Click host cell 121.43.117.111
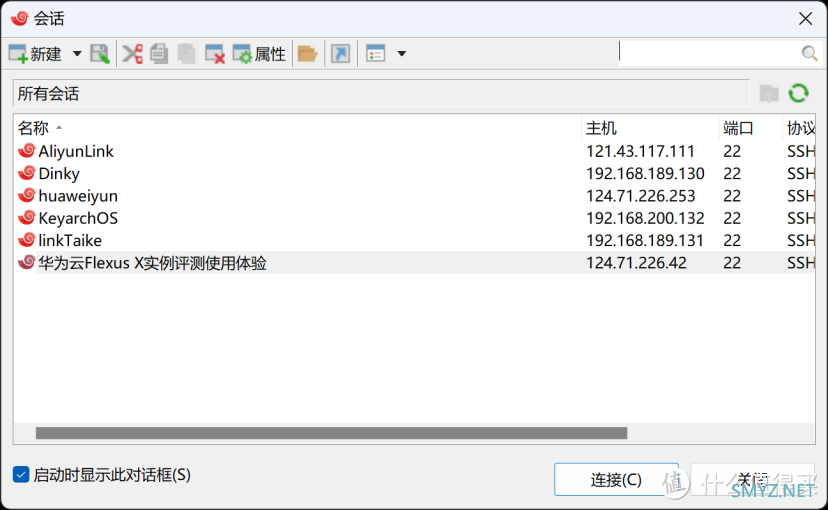This screenshot has height=510, width=828. (640, 152)
